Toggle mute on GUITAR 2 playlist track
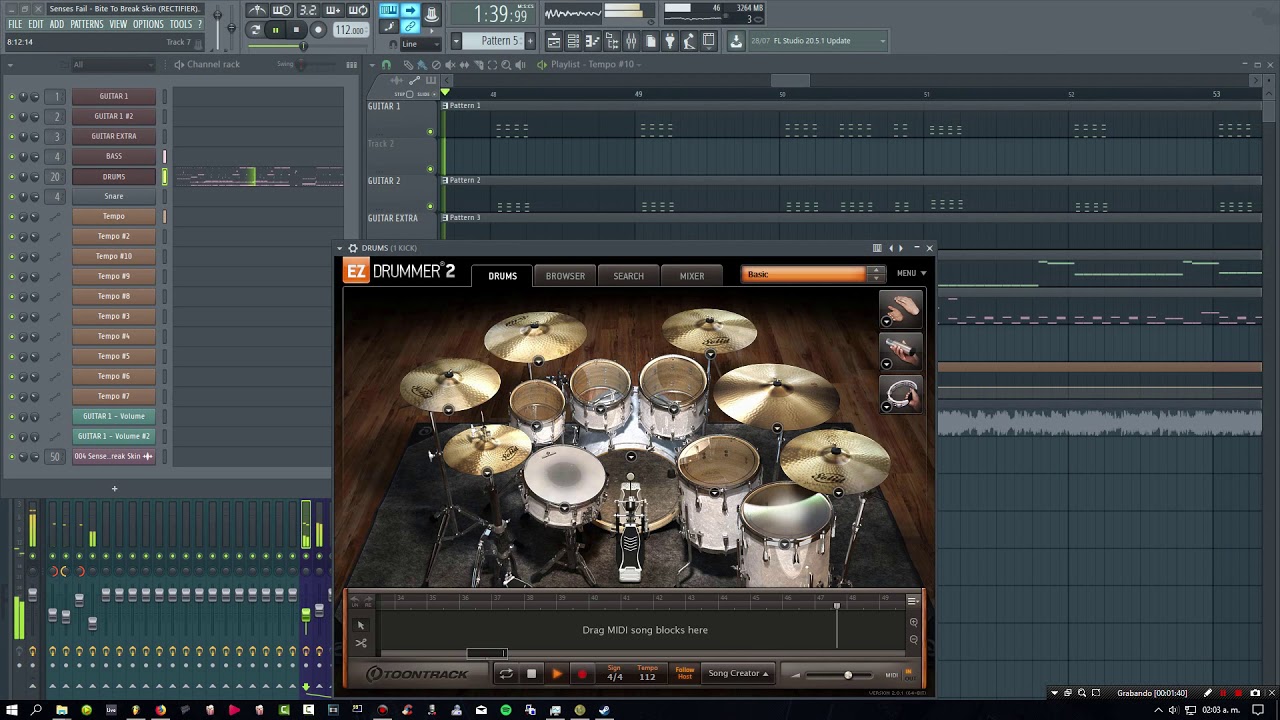 [431, 206]
